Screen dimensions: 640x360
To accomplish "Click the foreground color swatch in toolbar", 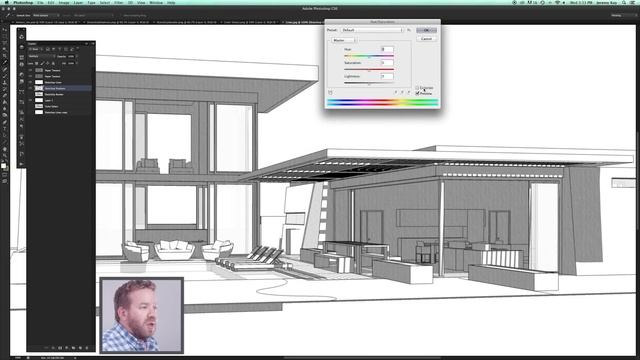I will (4, 166).
